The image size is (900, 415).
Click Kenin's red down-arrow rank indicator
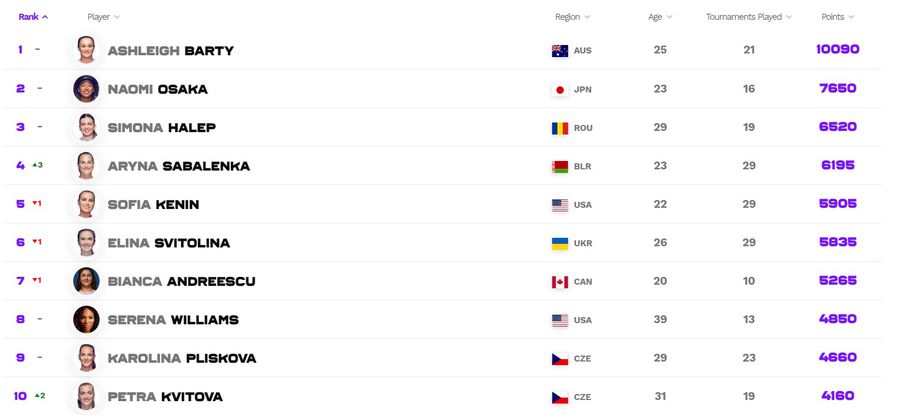pyautogui.click(x=37, y=203)
